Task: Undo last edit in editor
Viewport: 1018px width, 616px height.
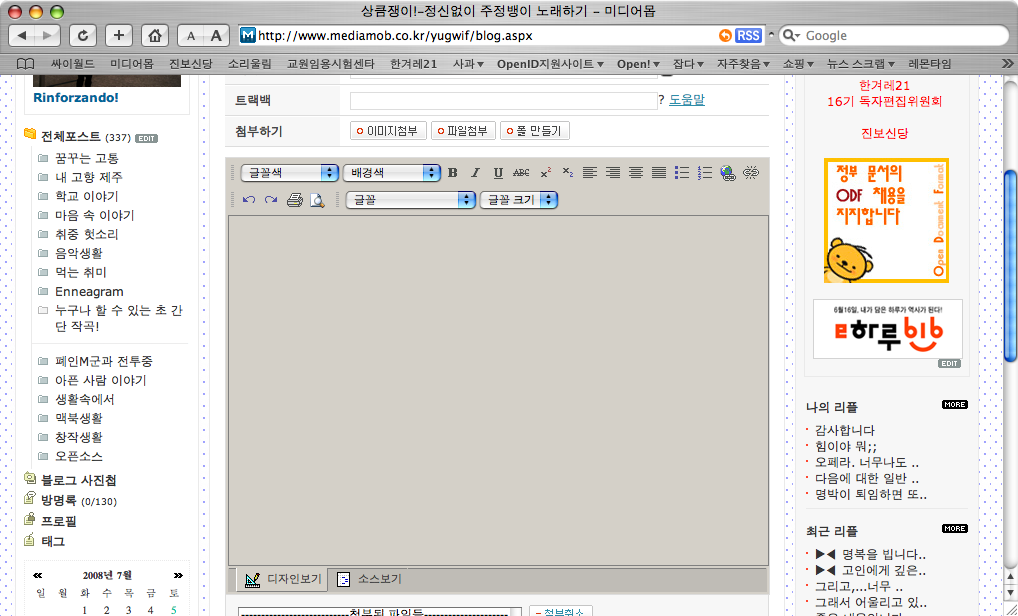Action: point(249,200)
